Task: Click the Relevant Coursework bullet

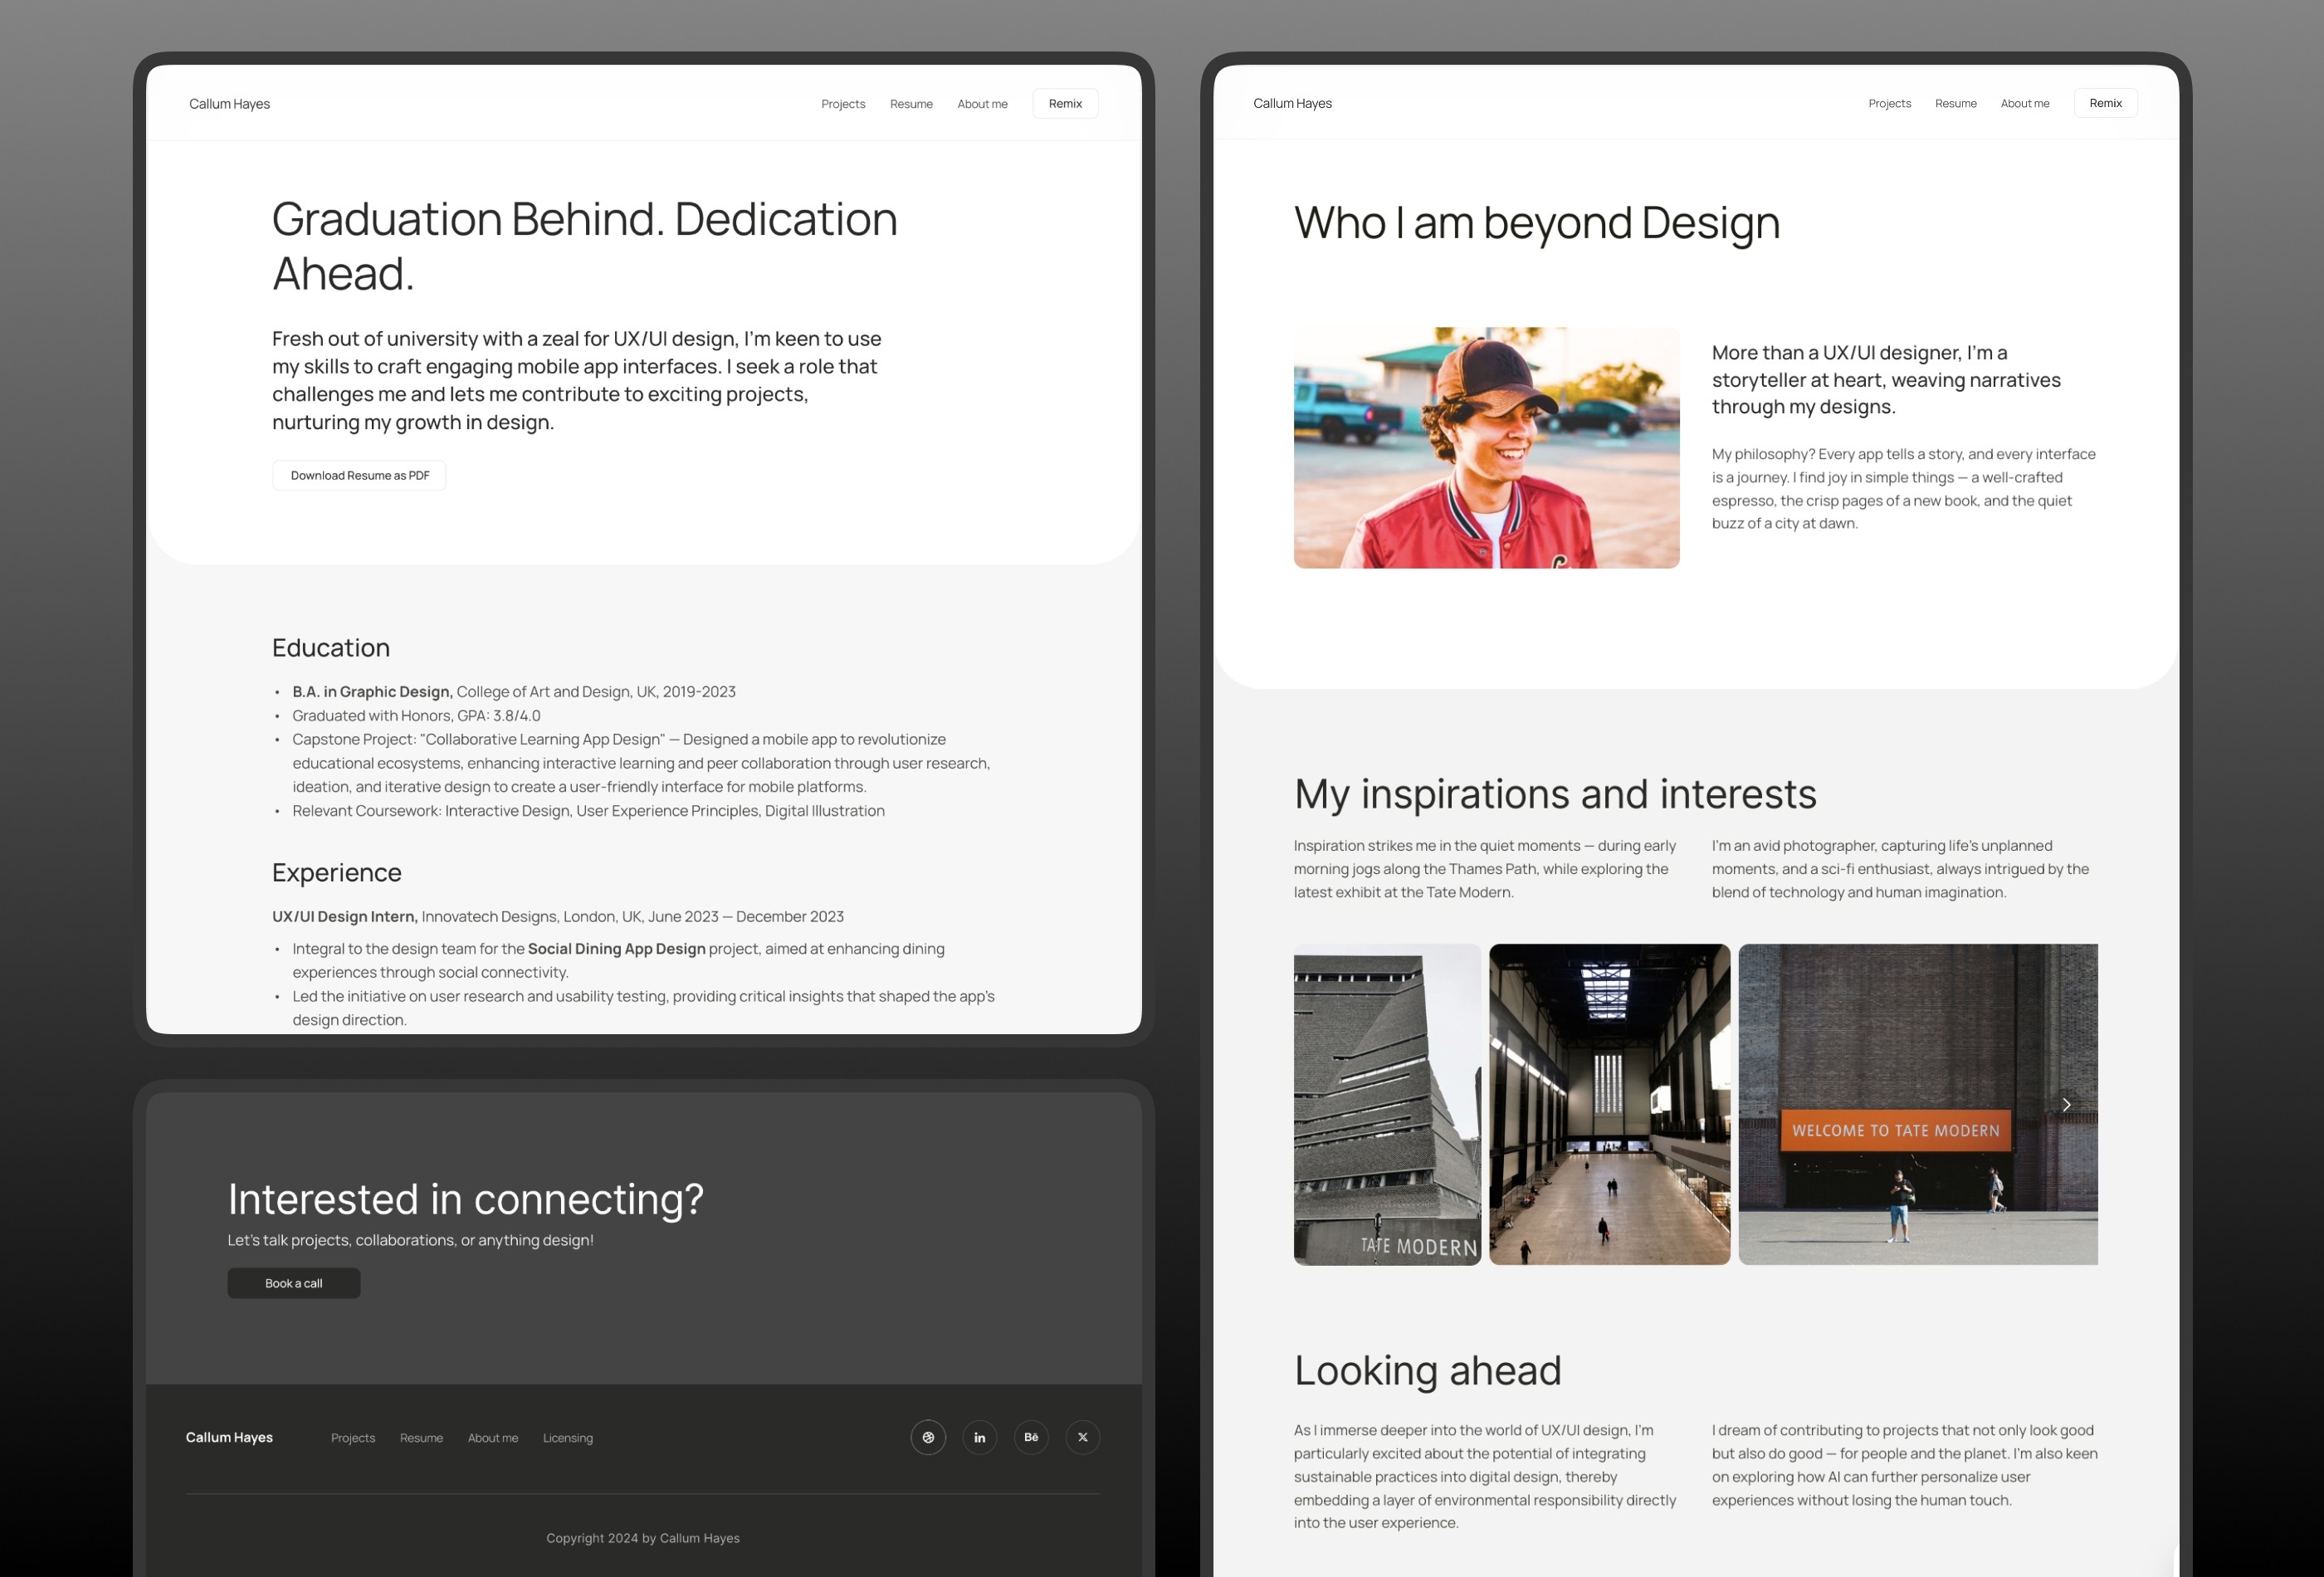Action: click(x=588, y=811)
